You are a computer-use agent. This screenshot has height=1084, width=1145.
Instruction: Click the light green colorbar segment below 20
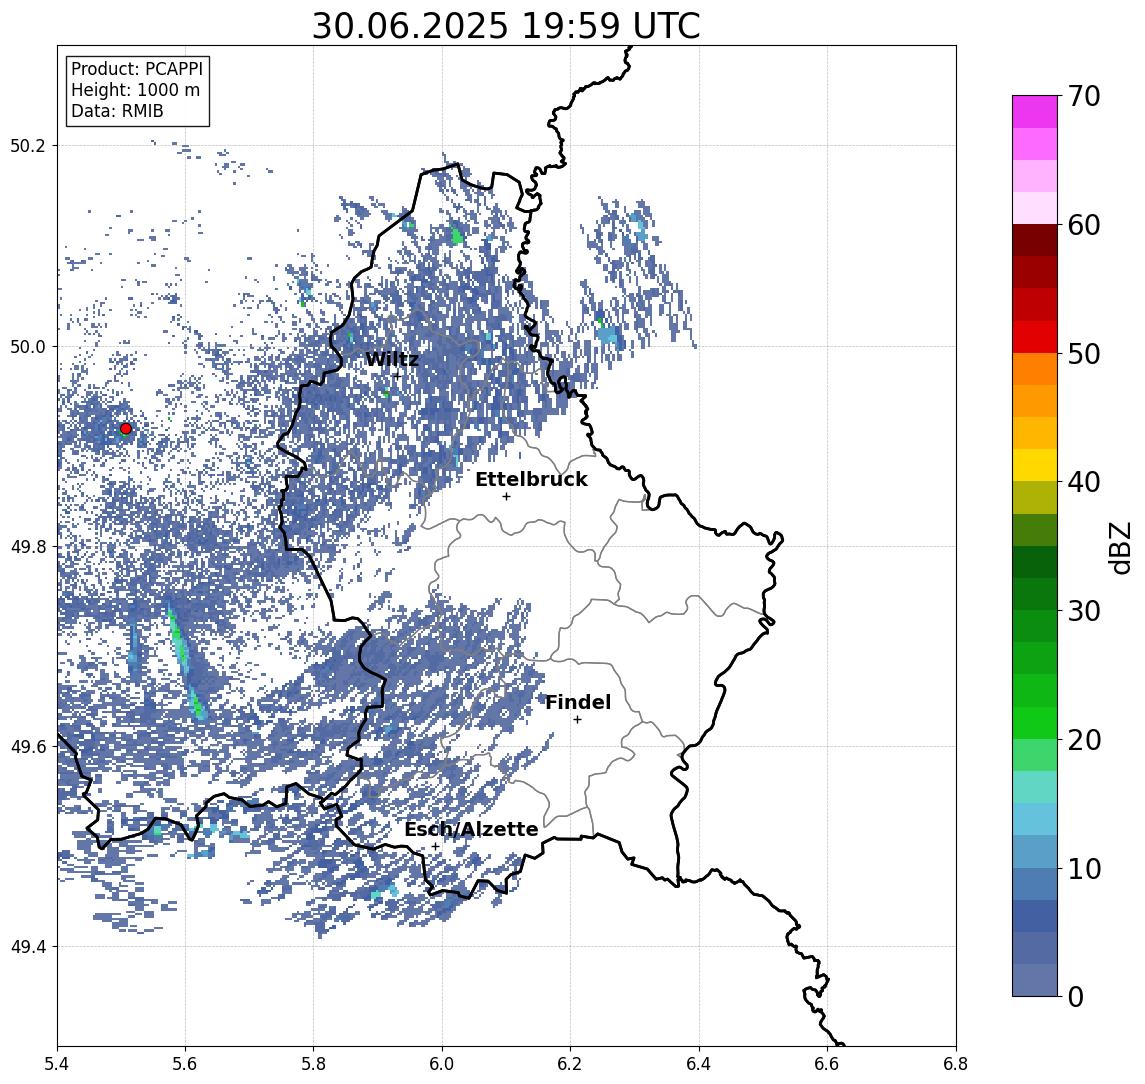1035,755
